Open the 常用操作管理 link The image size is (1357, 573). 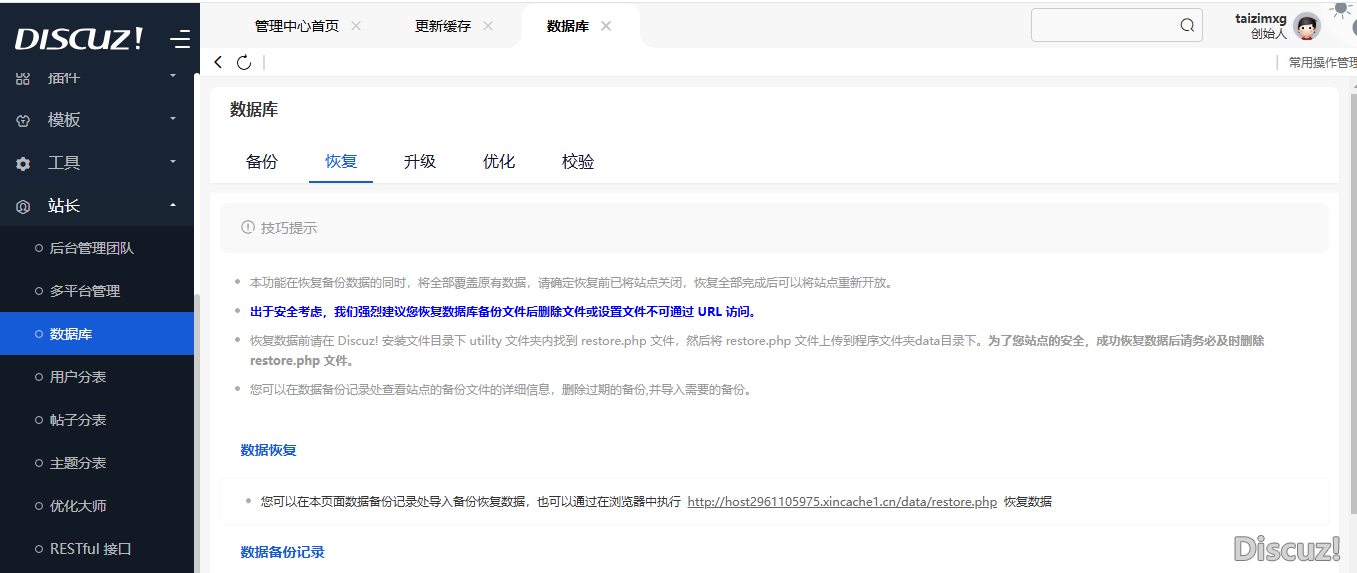pyautogui.click(x=1321, y=63)
